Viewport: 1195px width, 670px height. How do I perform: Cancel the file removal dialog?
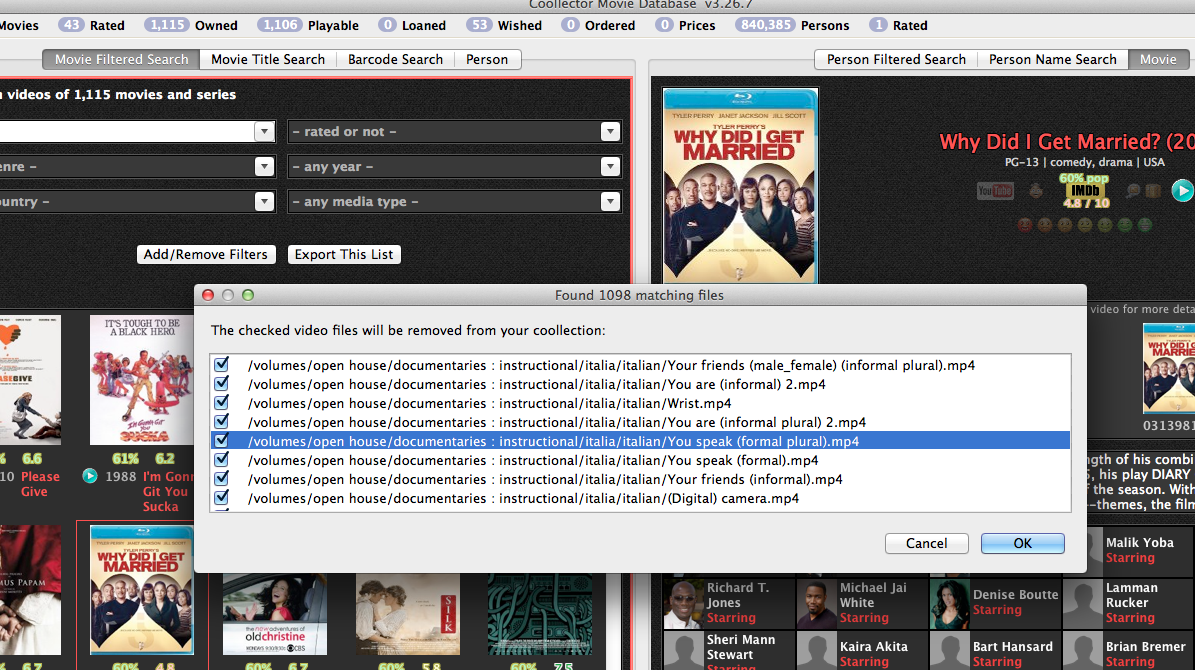(x=927, y=543)
